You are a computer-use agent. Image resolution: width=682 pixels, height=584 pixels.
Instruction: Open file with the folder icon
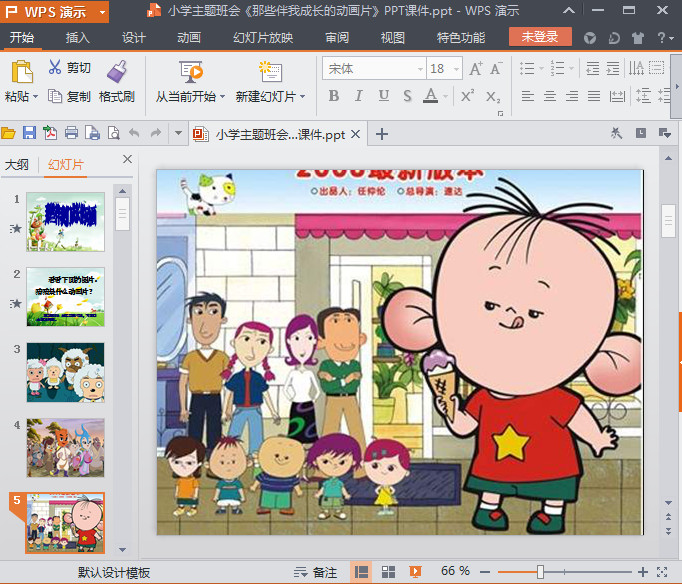[x=8, y=133]
